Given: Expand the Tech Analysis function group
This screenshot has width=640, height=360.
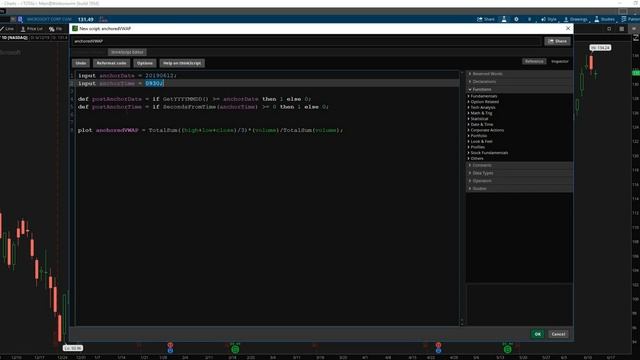Looking at the screenshot, I should (483, 108).
